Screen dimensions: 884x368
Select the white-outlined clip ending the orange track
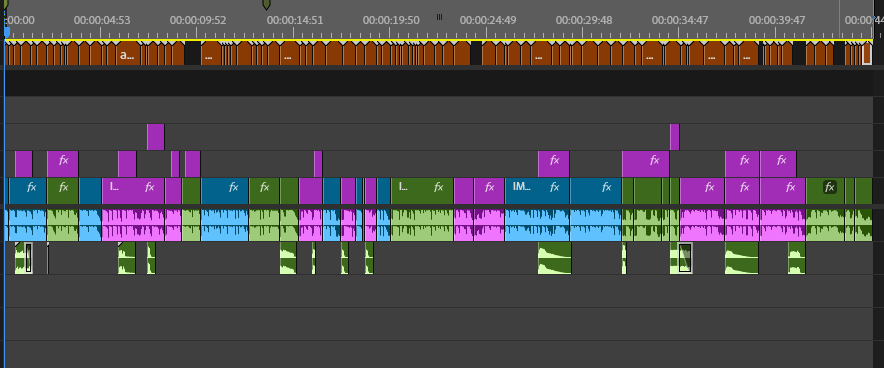click(x=867, y=55)
